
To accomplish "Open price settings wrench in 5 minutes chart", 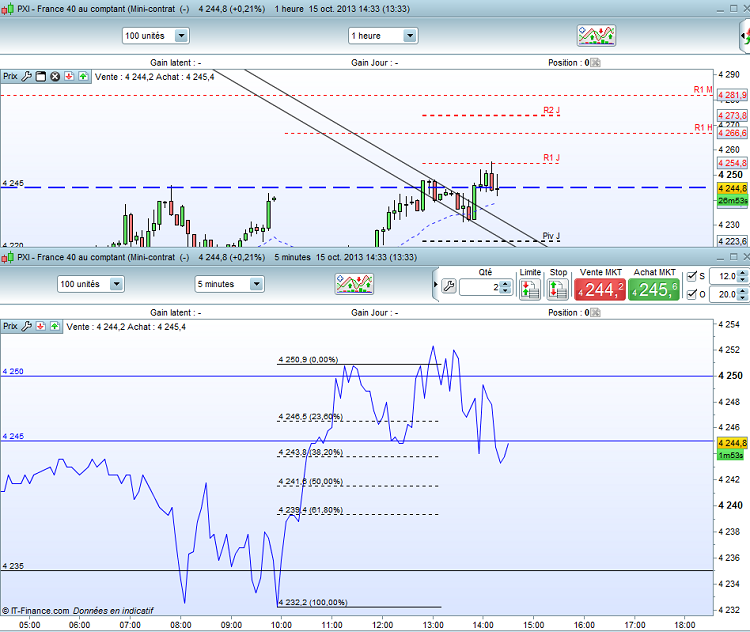I will click(x=27, y=326).
